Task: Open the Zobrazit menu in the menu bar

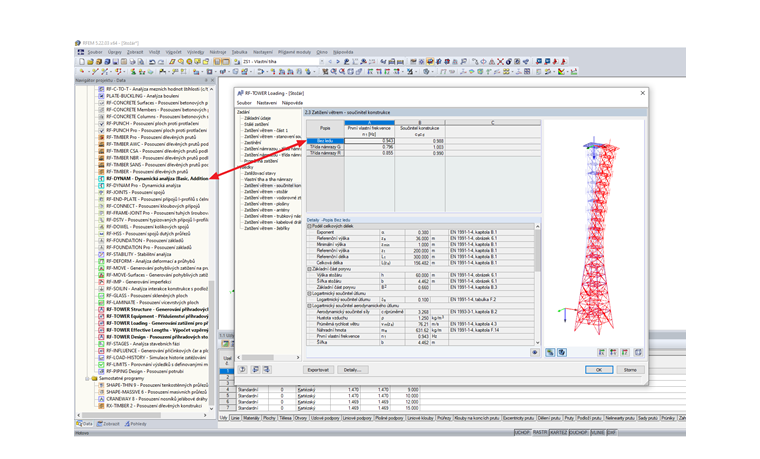Action: pos(135,52)
